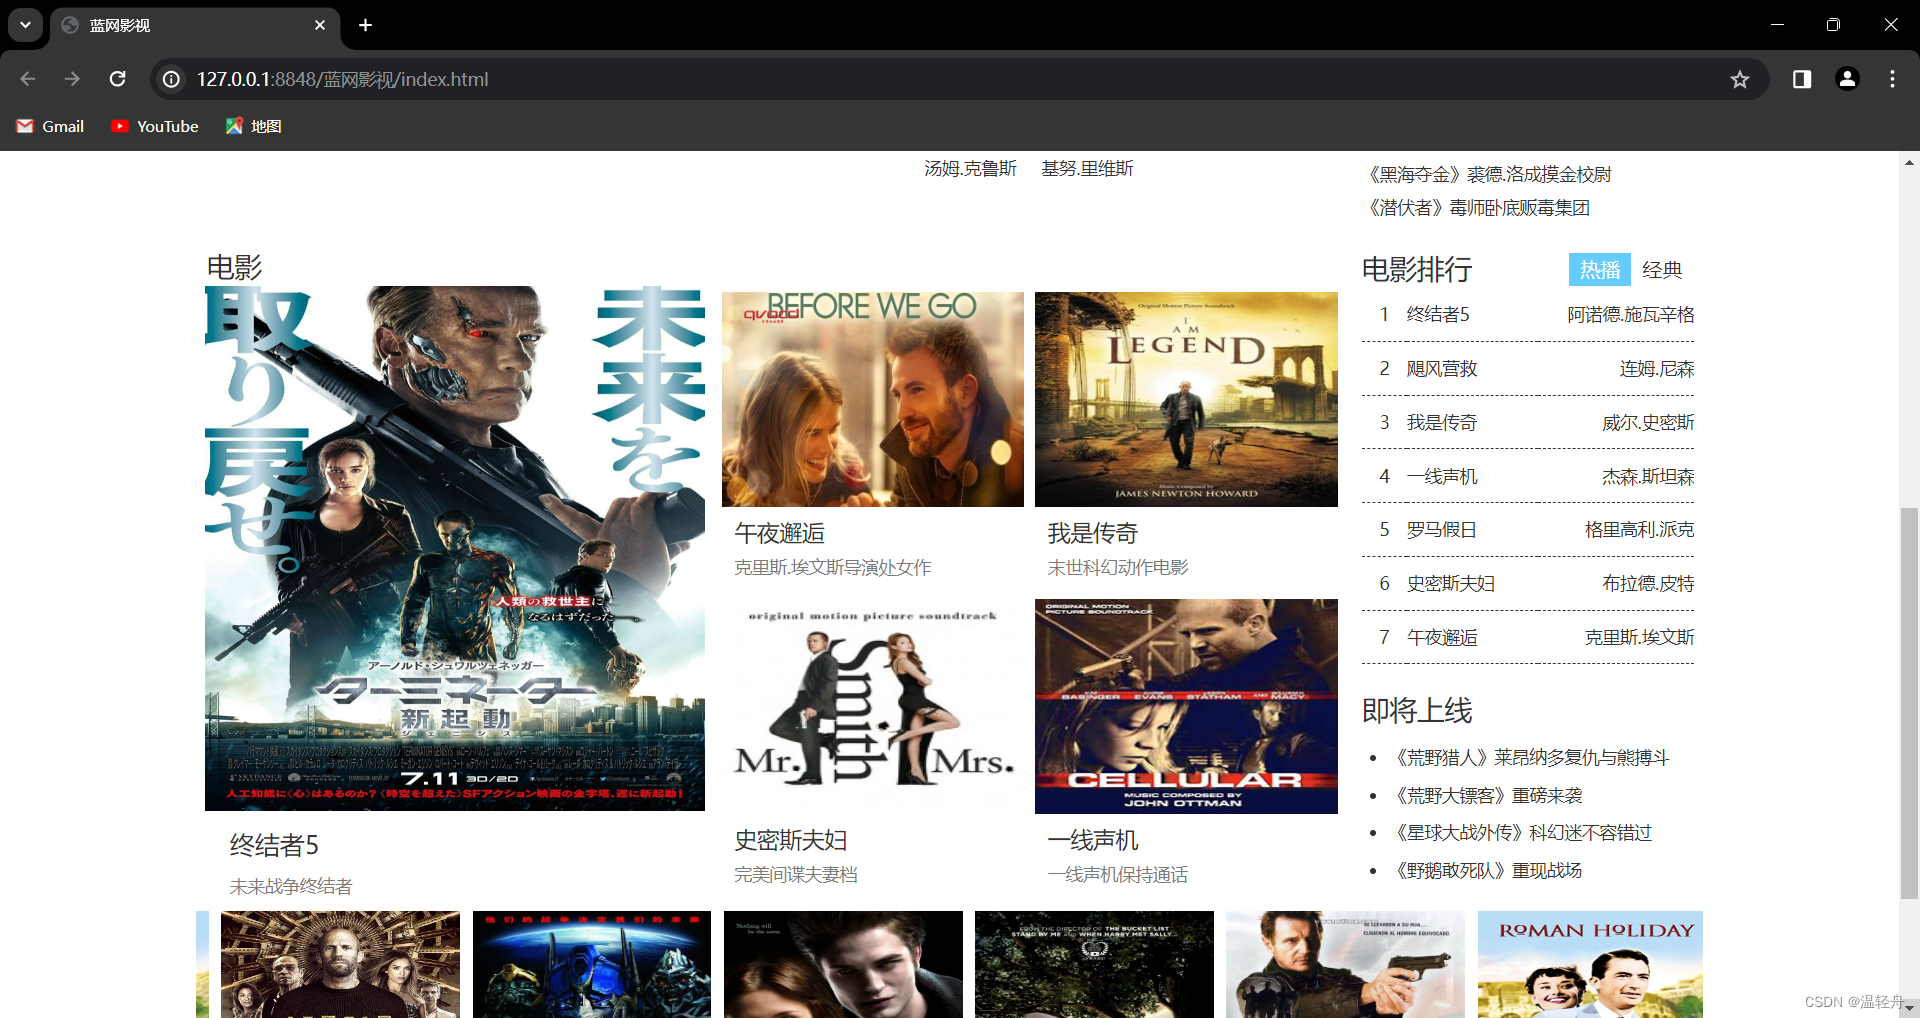Viewport: 1920px width, 1018px height.
Task: Open Chrome three-dot menu
Action: click(x=1892, y=79)
